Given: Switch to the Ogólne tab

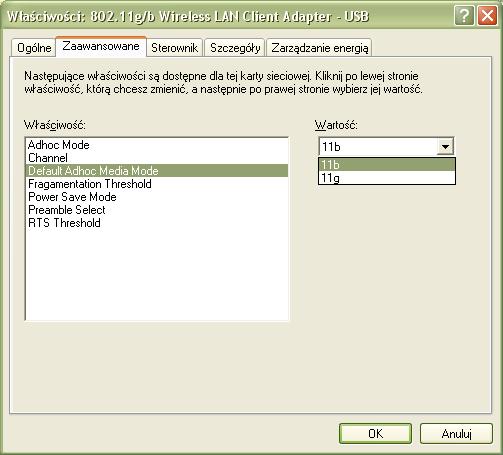Looking at the screenshot, I should pyautogui.click(x=34, y=48).
